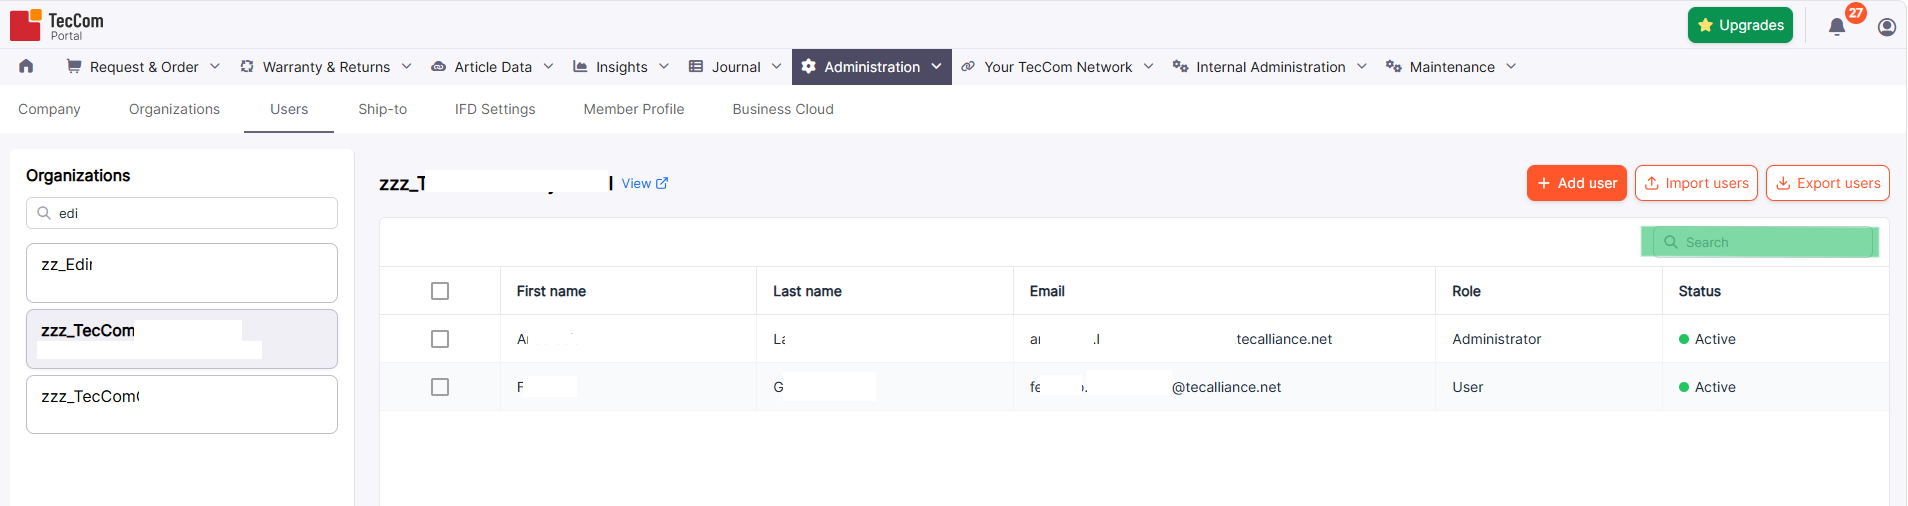Switch to the Company tab
1908x506 pixels.
49,109
